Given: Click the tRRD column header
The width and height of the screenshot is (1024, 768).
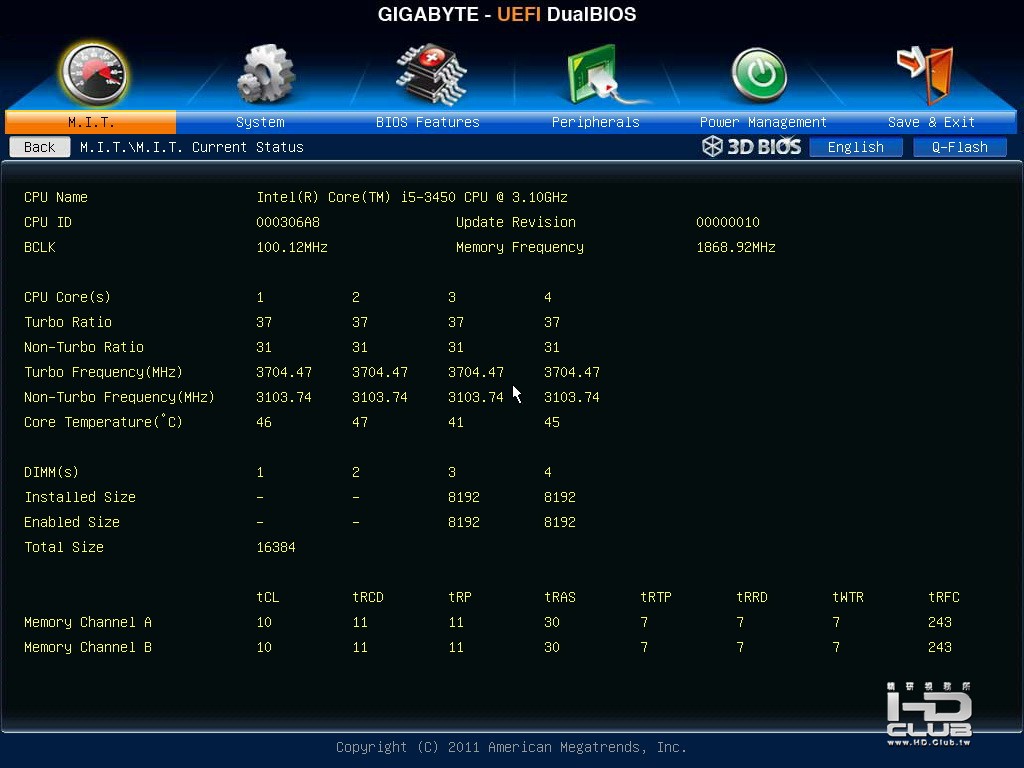Looking at the screenshot, I should (752, 597).
